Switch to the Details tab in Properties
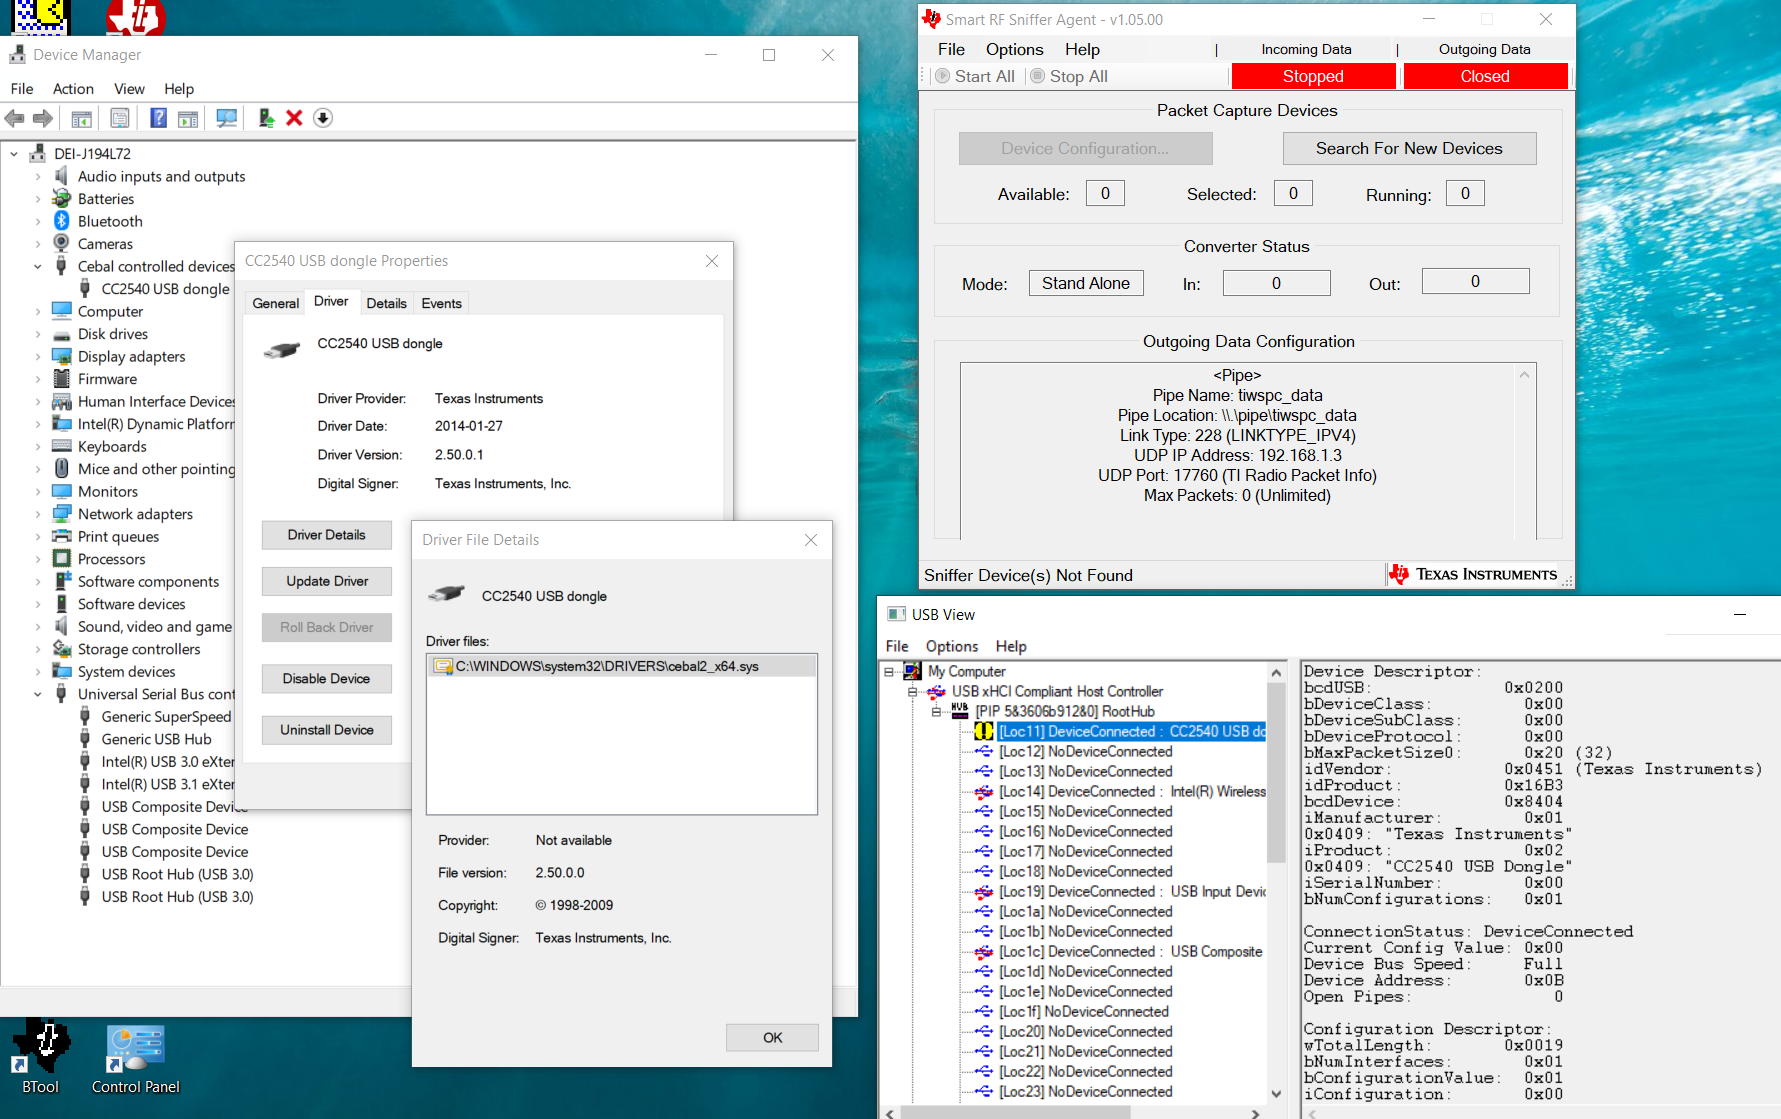The height and width of the screenshot is (1119, 1781). (x=386, y=303)
